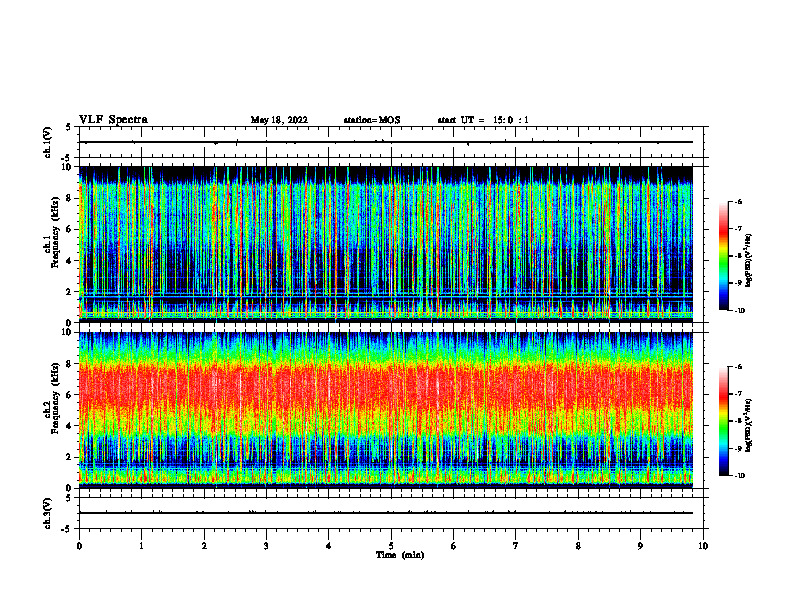Click time axis tick label '8'

(x=578, y=546)
